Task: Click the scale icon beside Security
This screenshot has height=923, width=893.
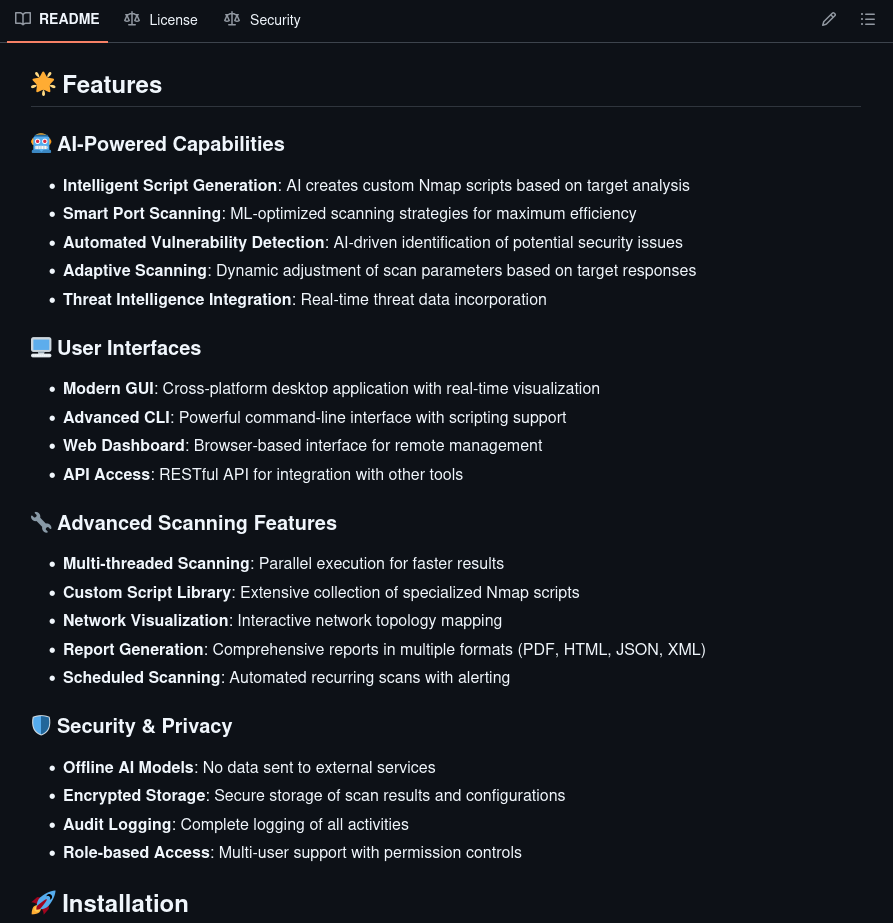Action: coord(232,19)
